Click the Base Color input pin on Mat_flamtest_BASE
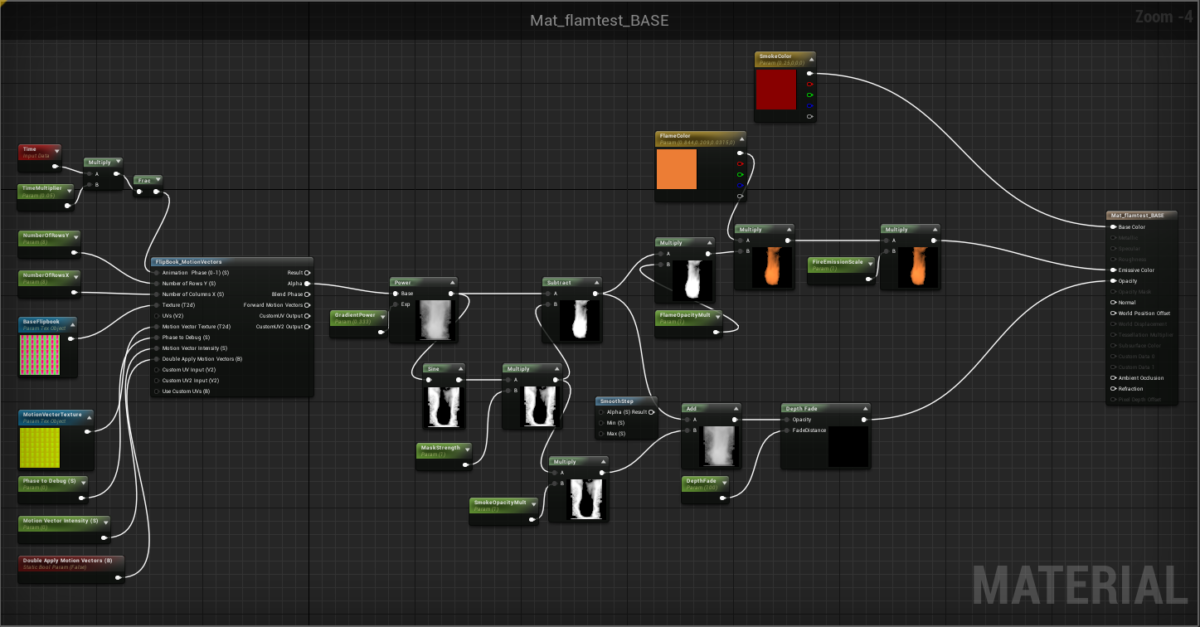1200x627 pixels. tap(1113, 227)
